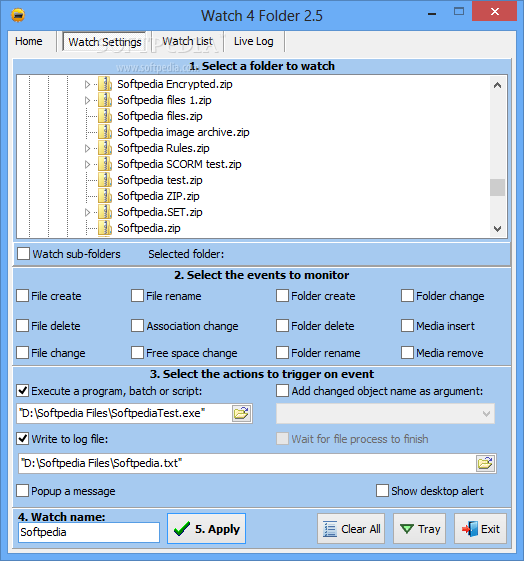524x561 pixels.
Task: Check File delete event
Action: 23,326
